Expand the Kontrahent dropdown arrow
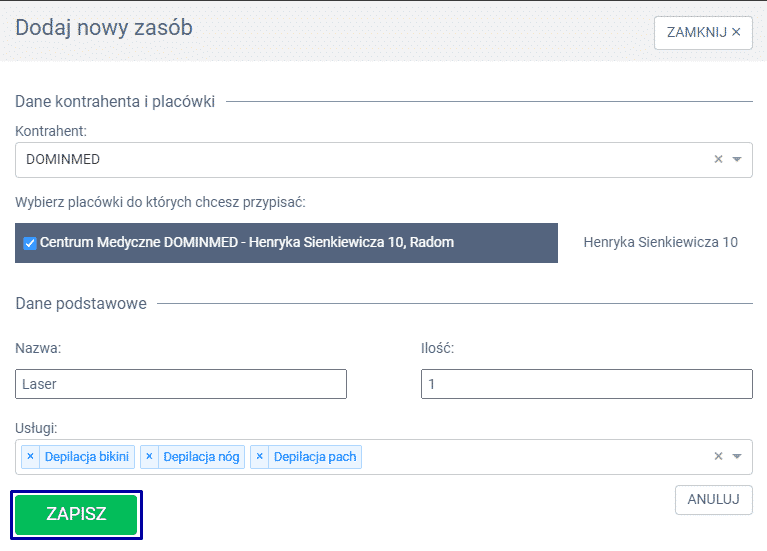This screenshot has height=551, width=767. tap(737, 159)
